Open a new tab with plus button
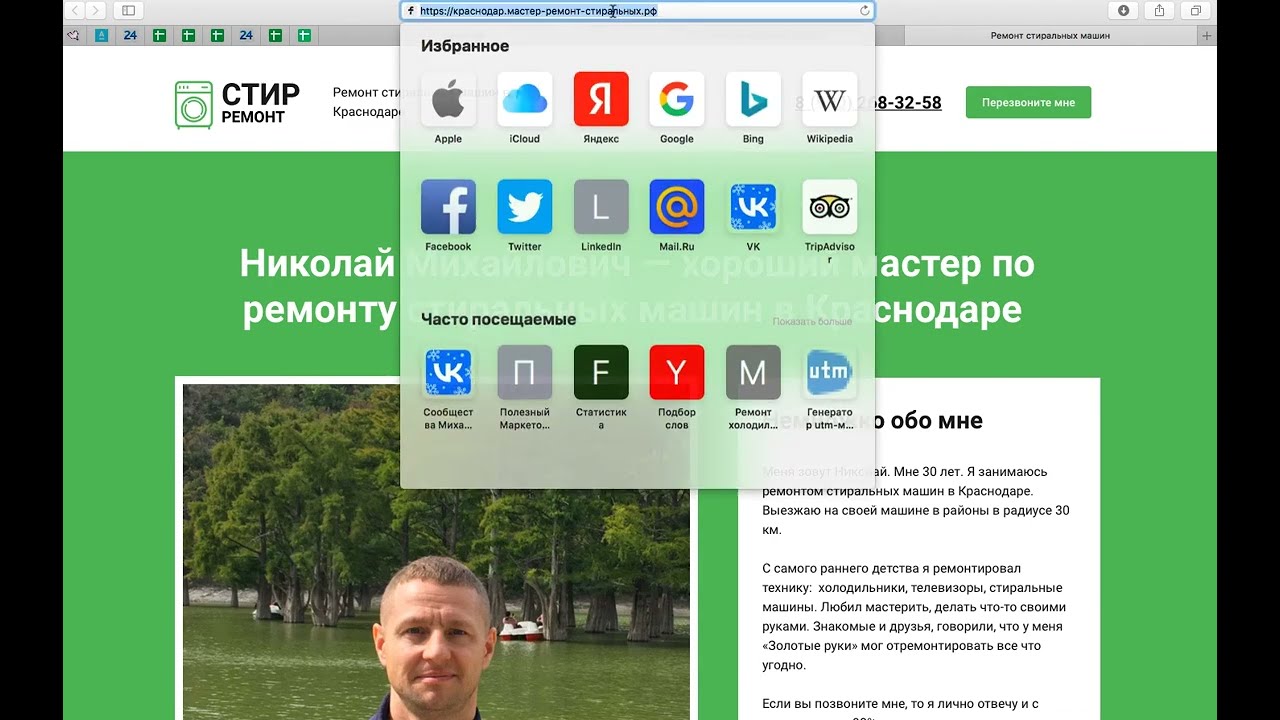The width and height of the screenshot is (1280, 720). pyautogui.click(x=1207, y=36)
